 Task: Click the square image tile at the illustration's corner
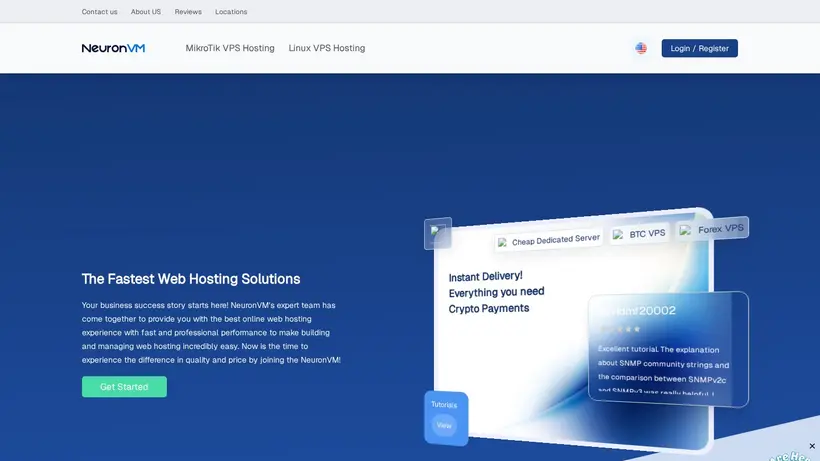(438, 233)
